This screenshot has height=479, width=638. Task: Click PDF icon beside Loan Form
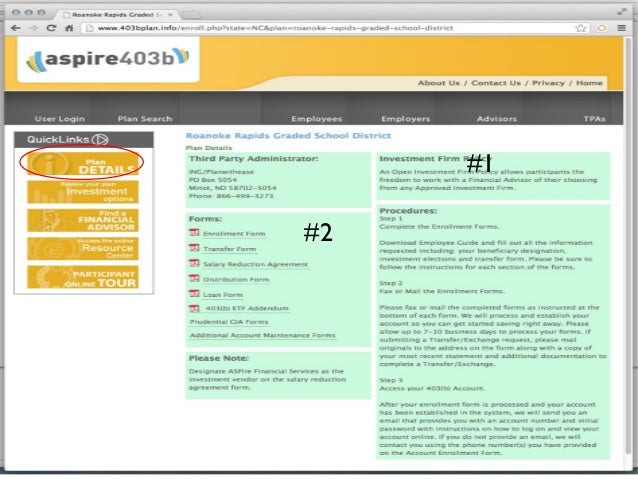click(x=194, y=294)
